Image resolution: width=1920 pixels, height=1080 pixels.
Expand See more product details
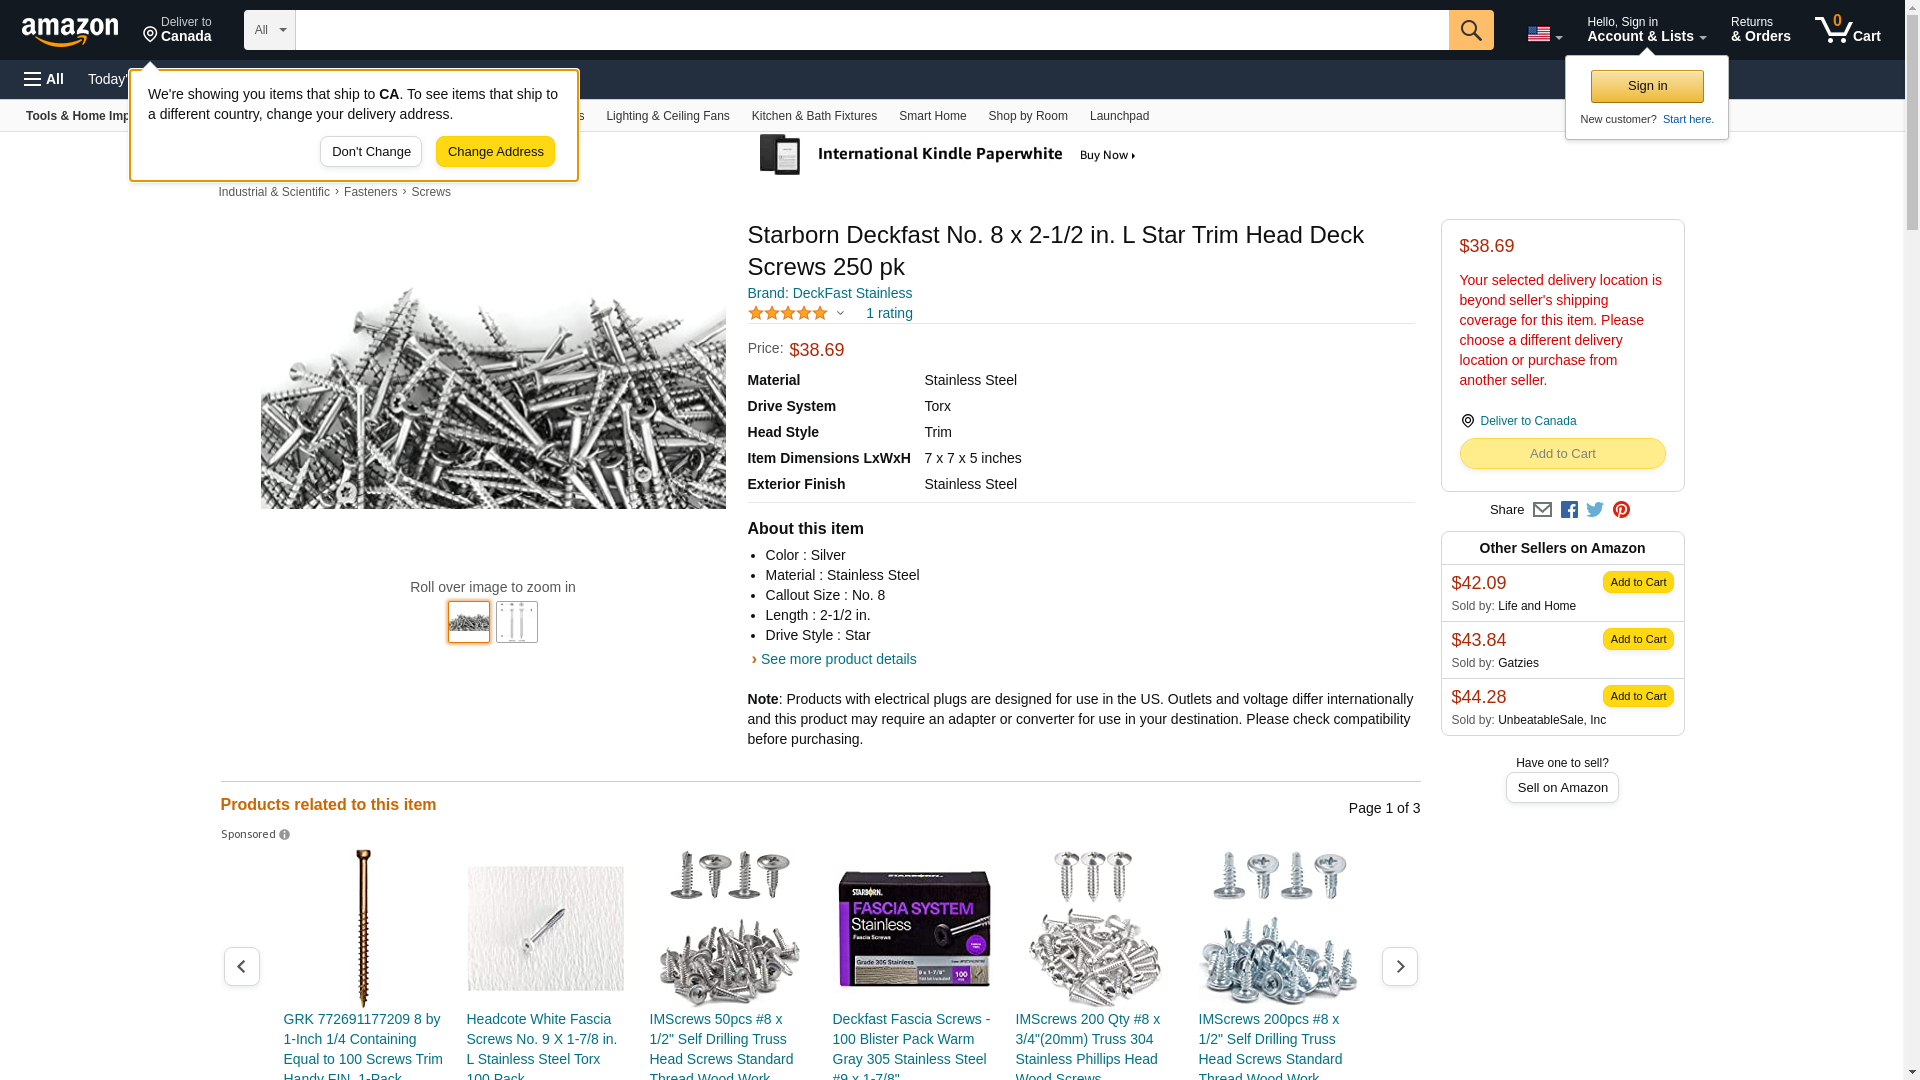838,659
